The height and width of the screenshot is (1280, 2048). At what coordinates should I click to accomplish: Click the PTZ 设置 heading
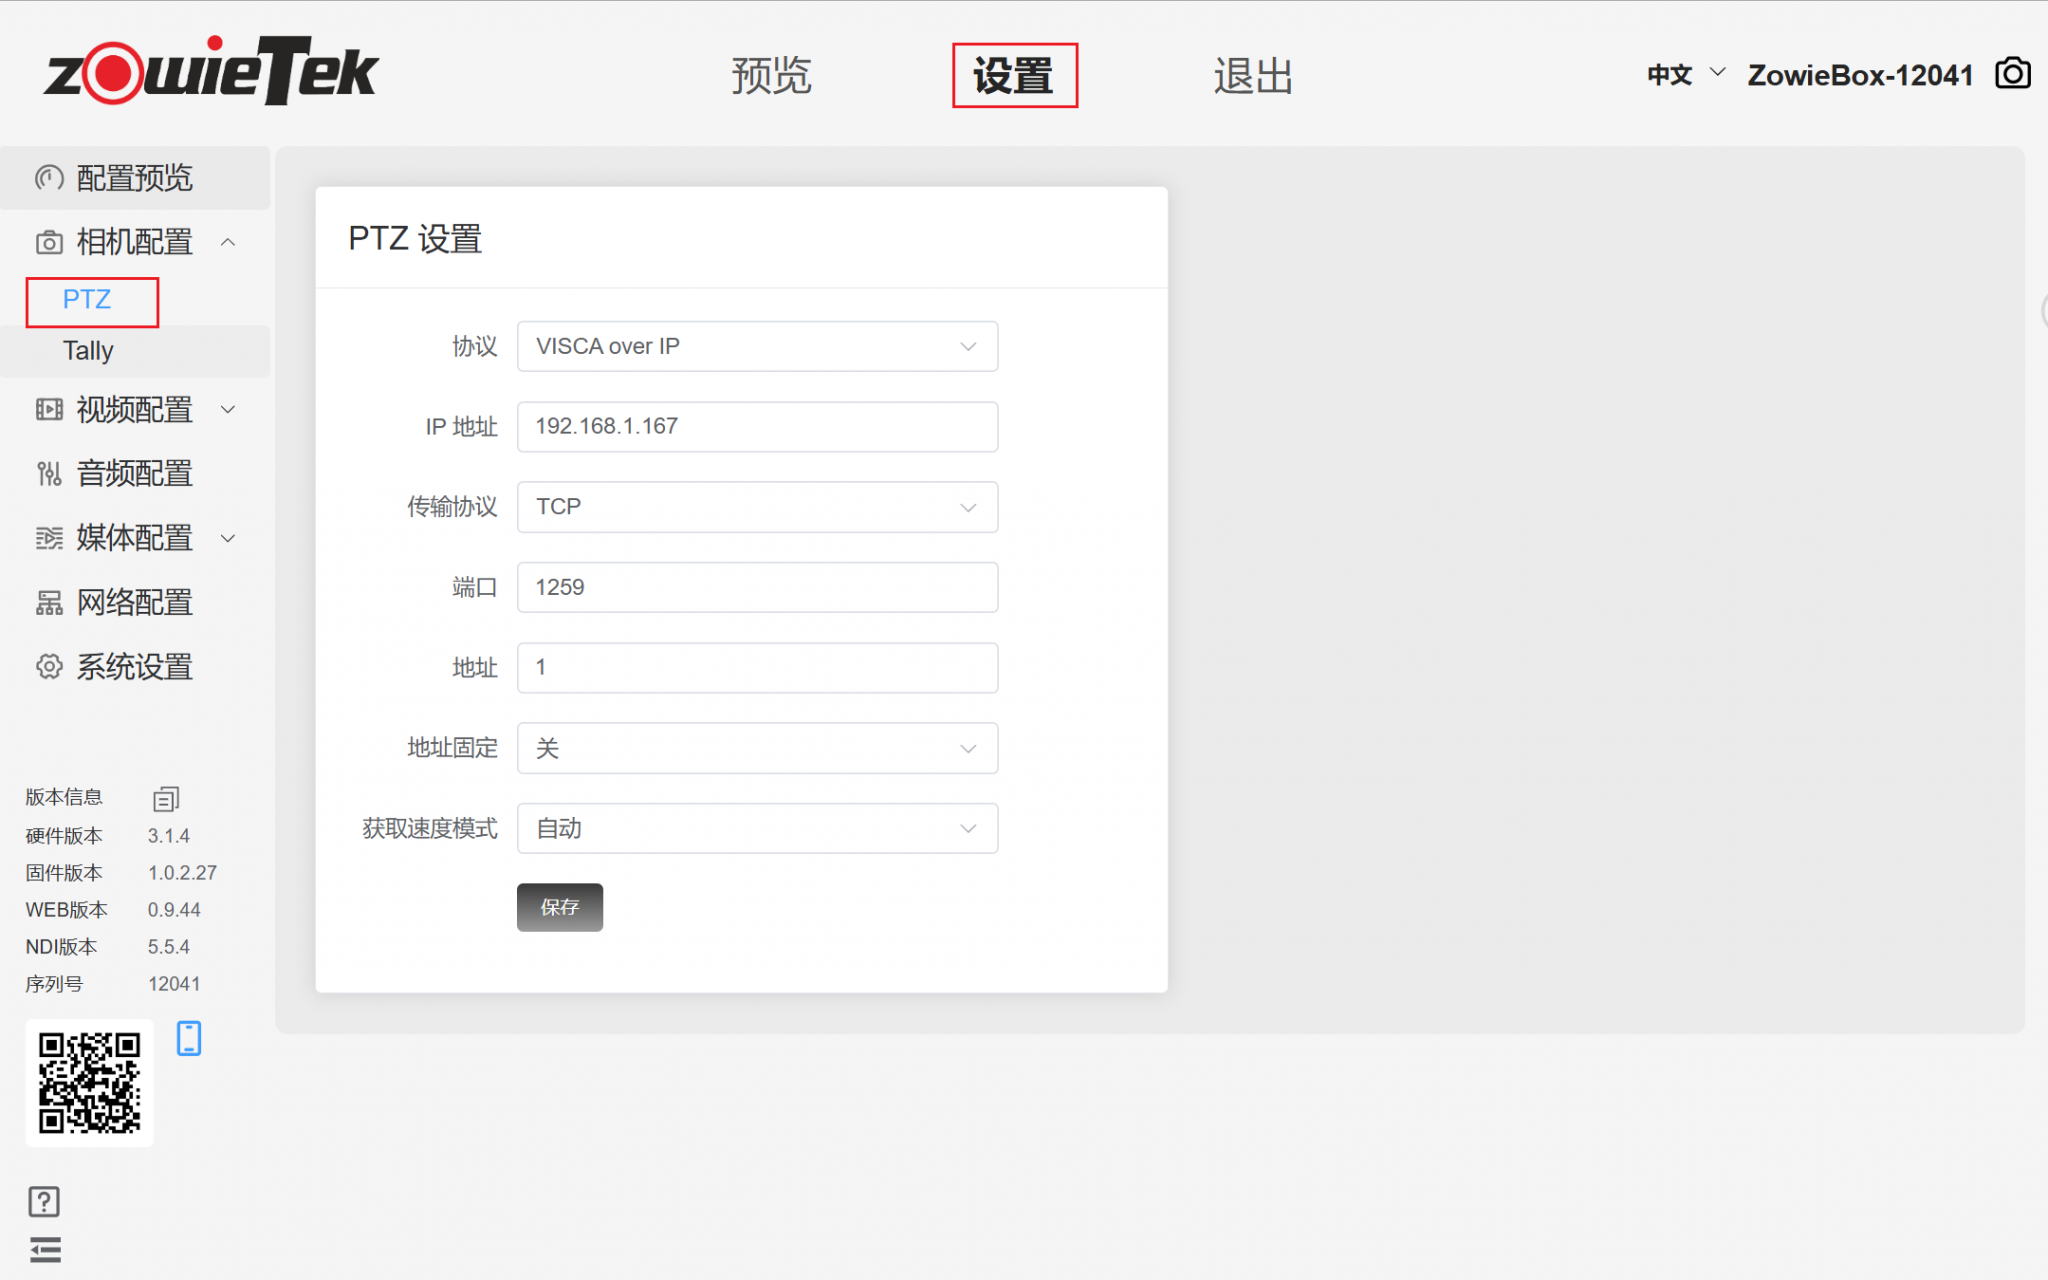point(415,239)
